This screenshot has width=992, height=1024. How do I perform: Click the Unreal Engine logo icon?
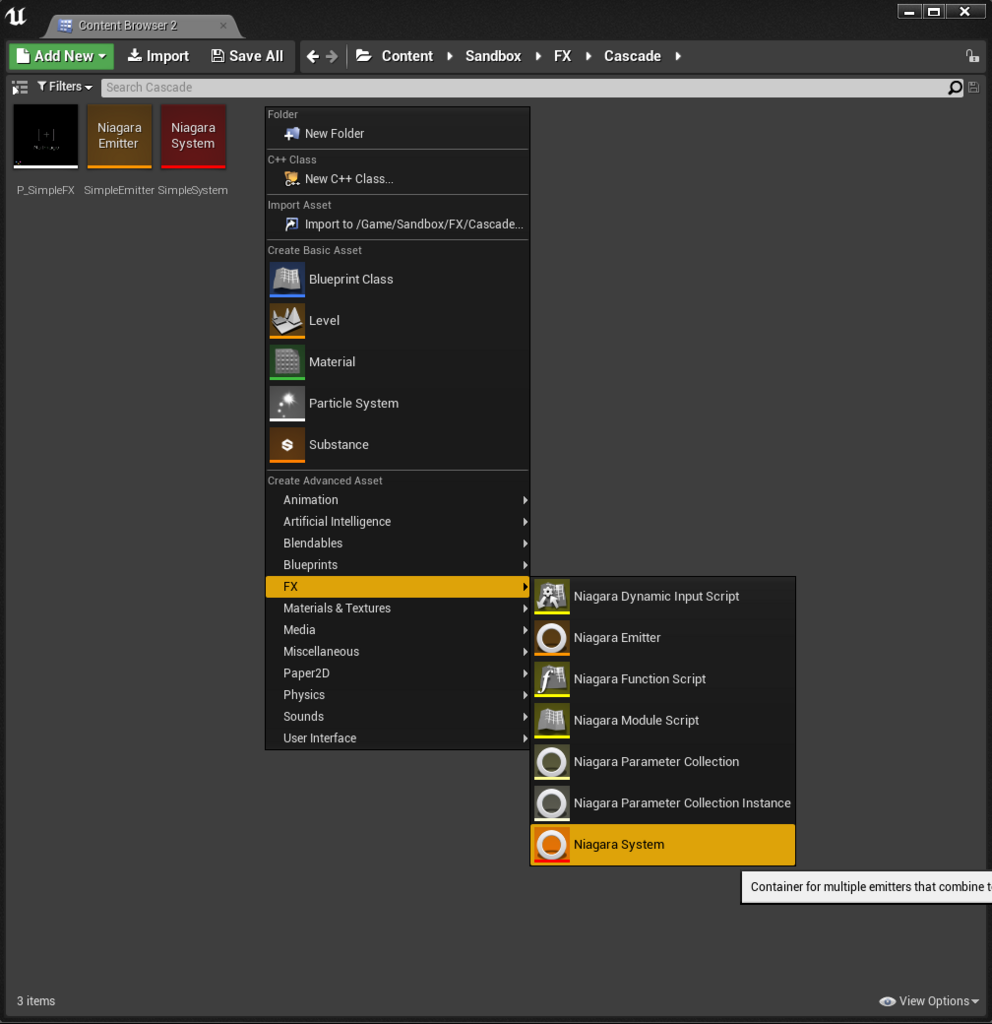[x=16, y=16]
